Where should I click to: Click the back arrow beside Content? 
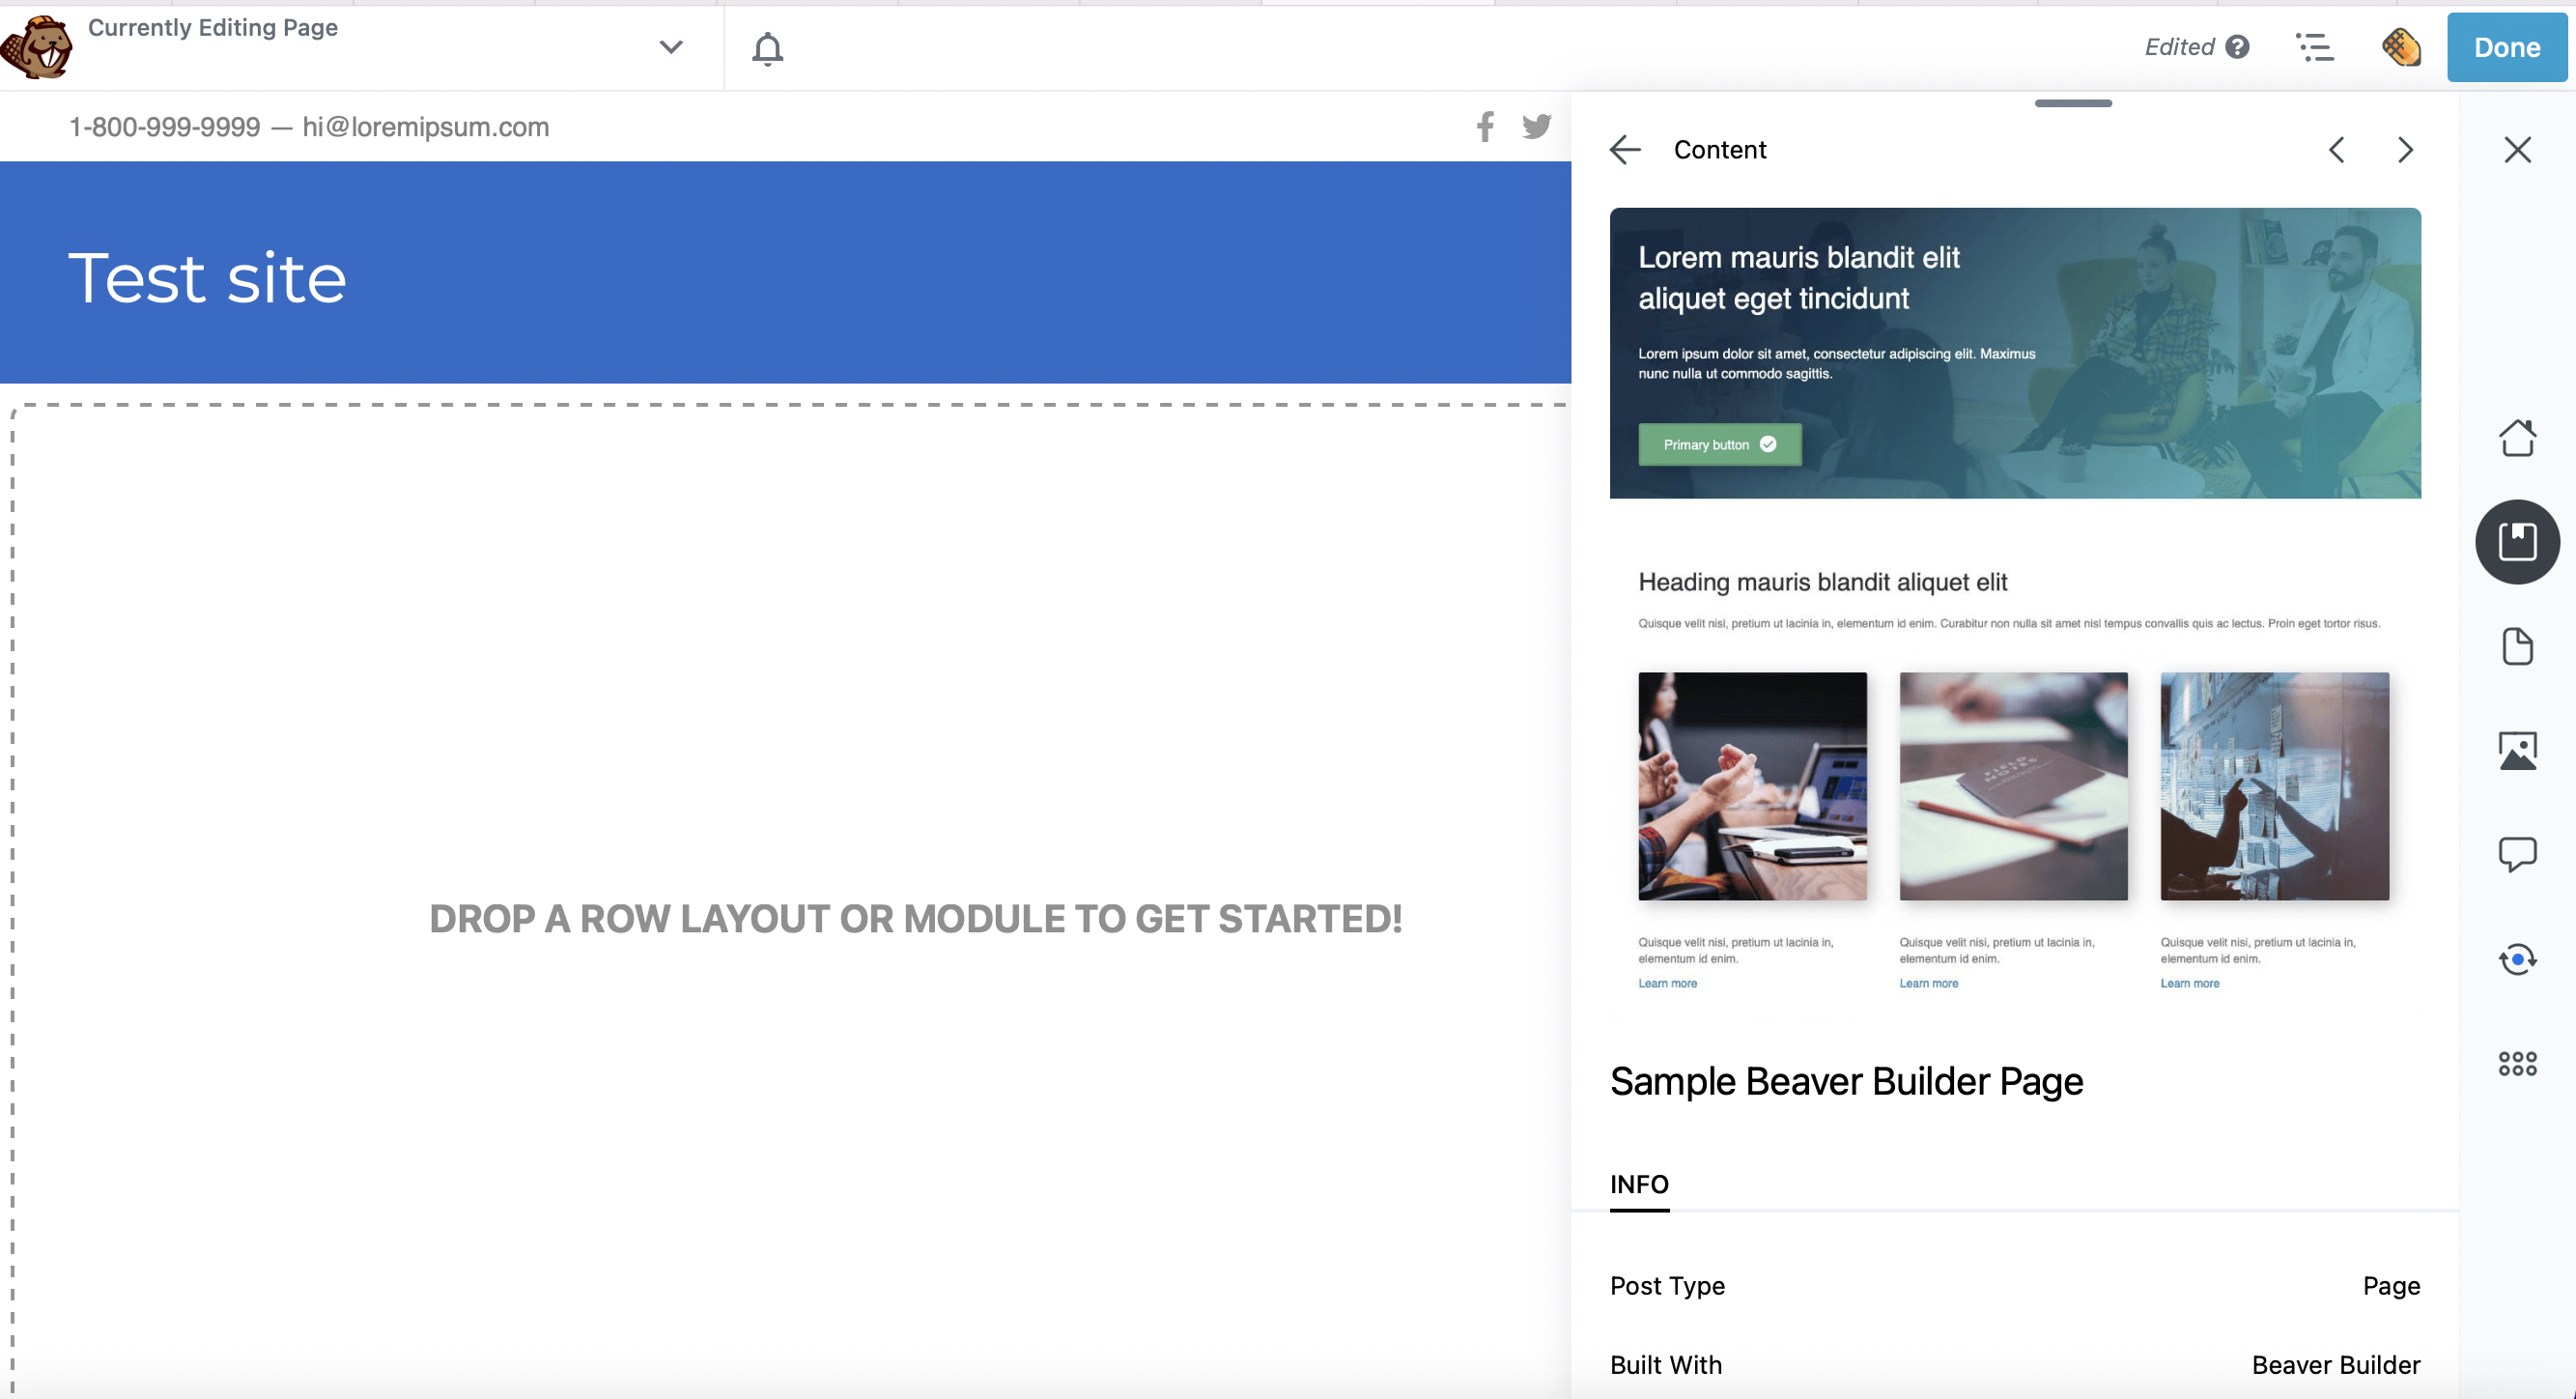pos(1626,150)
